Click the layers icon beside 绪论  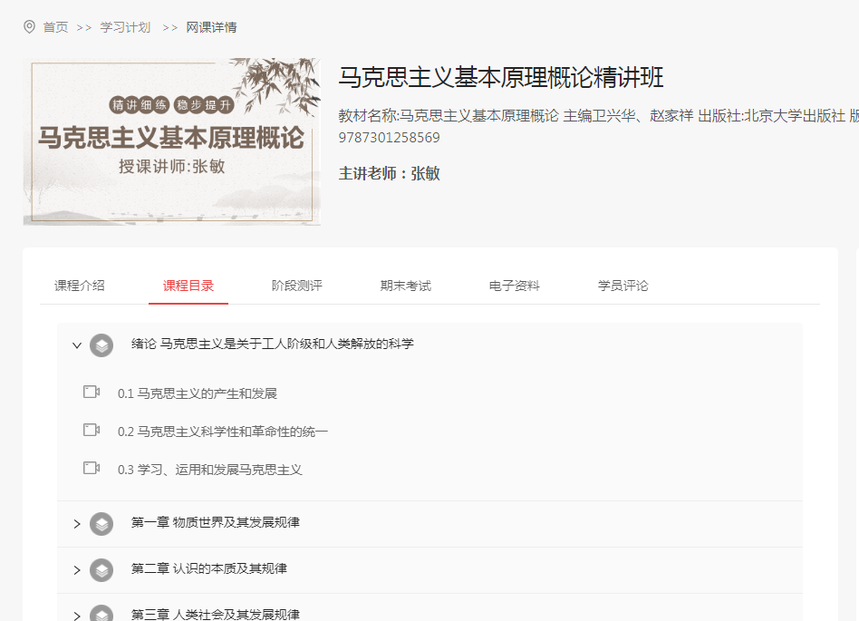(101, 346)
